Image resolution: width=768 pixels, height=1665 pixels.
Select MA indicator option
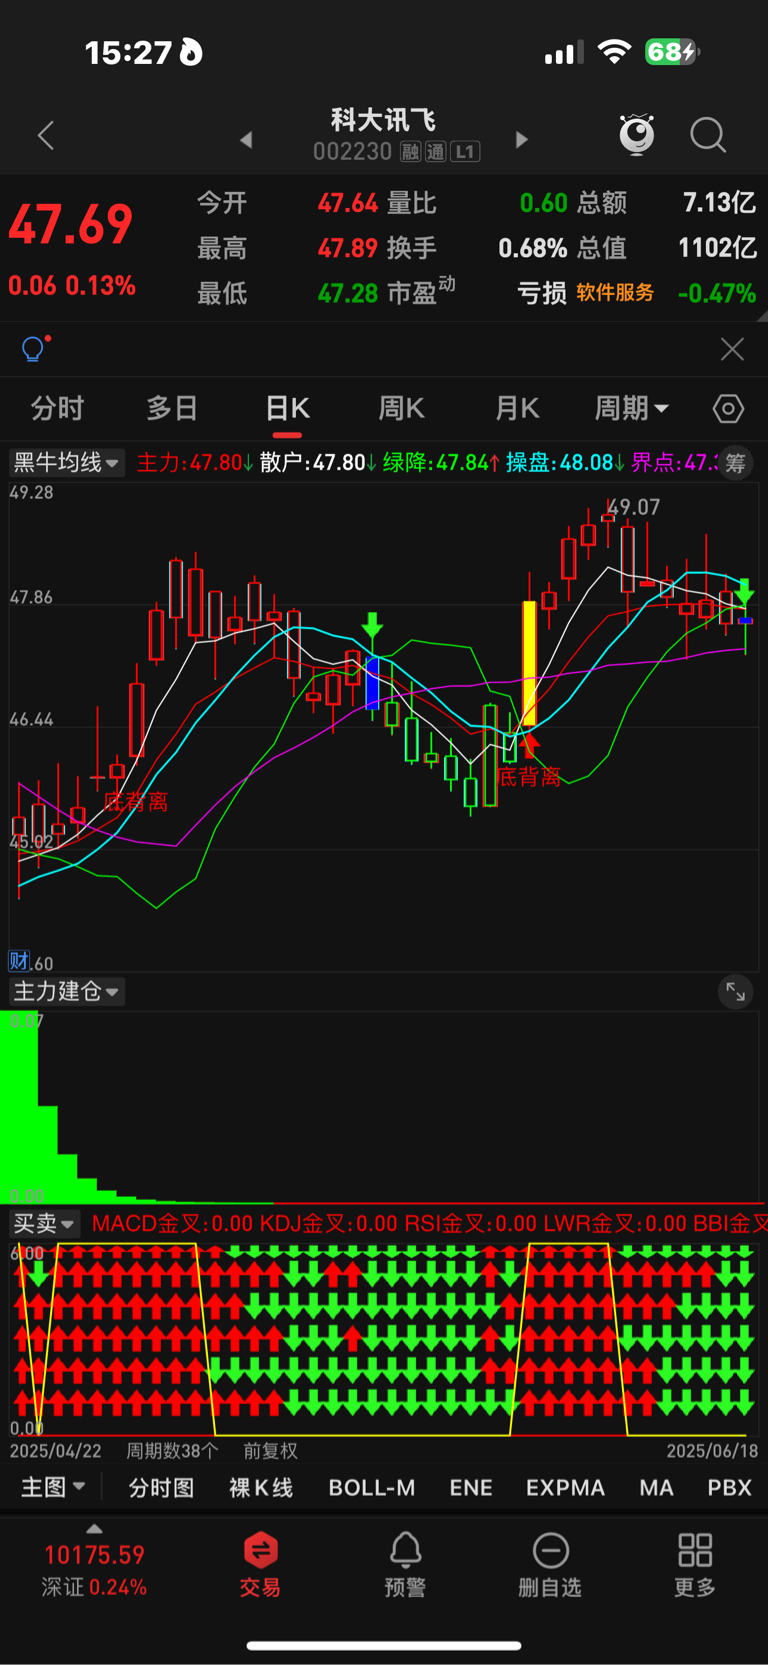tap(656, 1488)
